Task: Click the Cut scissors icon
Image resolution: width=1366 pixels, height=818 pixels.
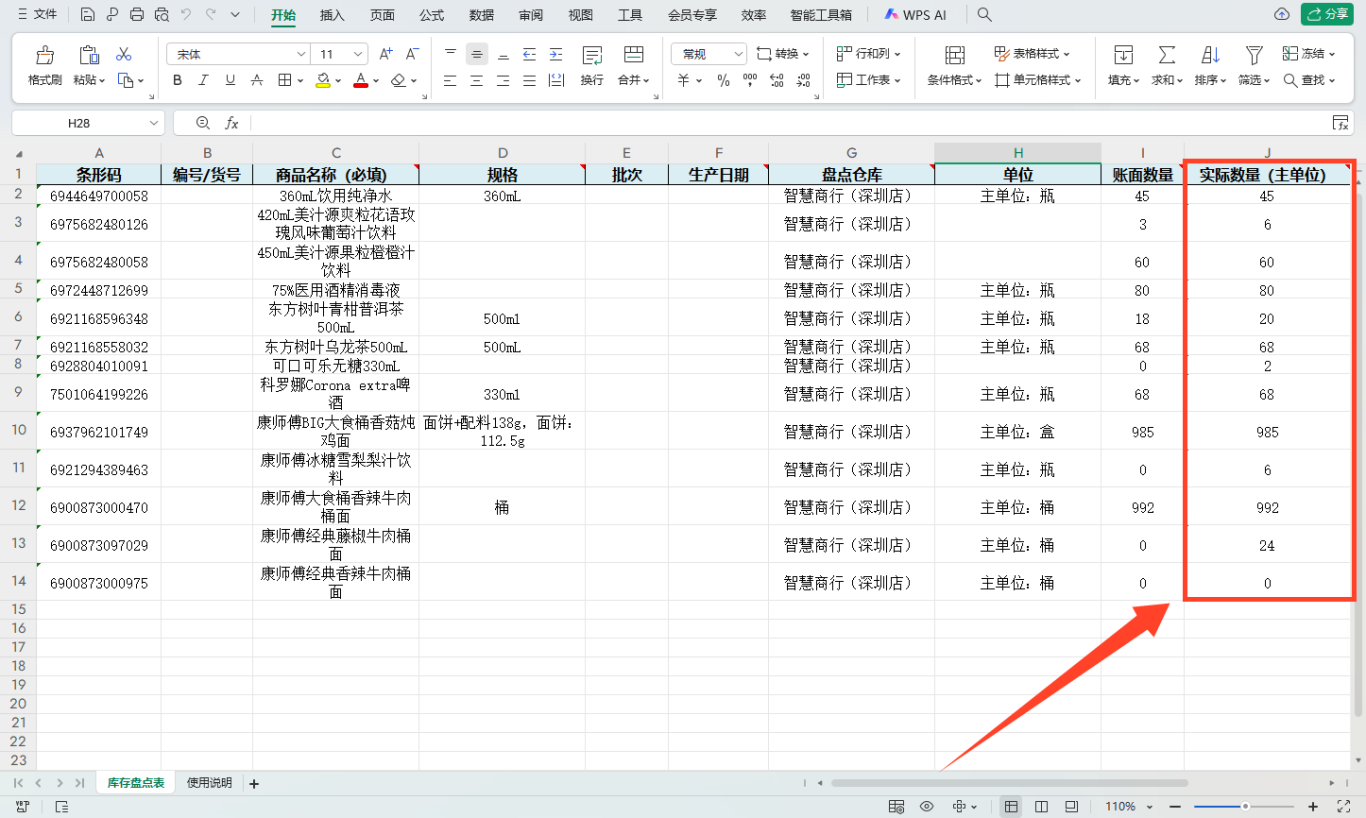Action: pos(124,54)
